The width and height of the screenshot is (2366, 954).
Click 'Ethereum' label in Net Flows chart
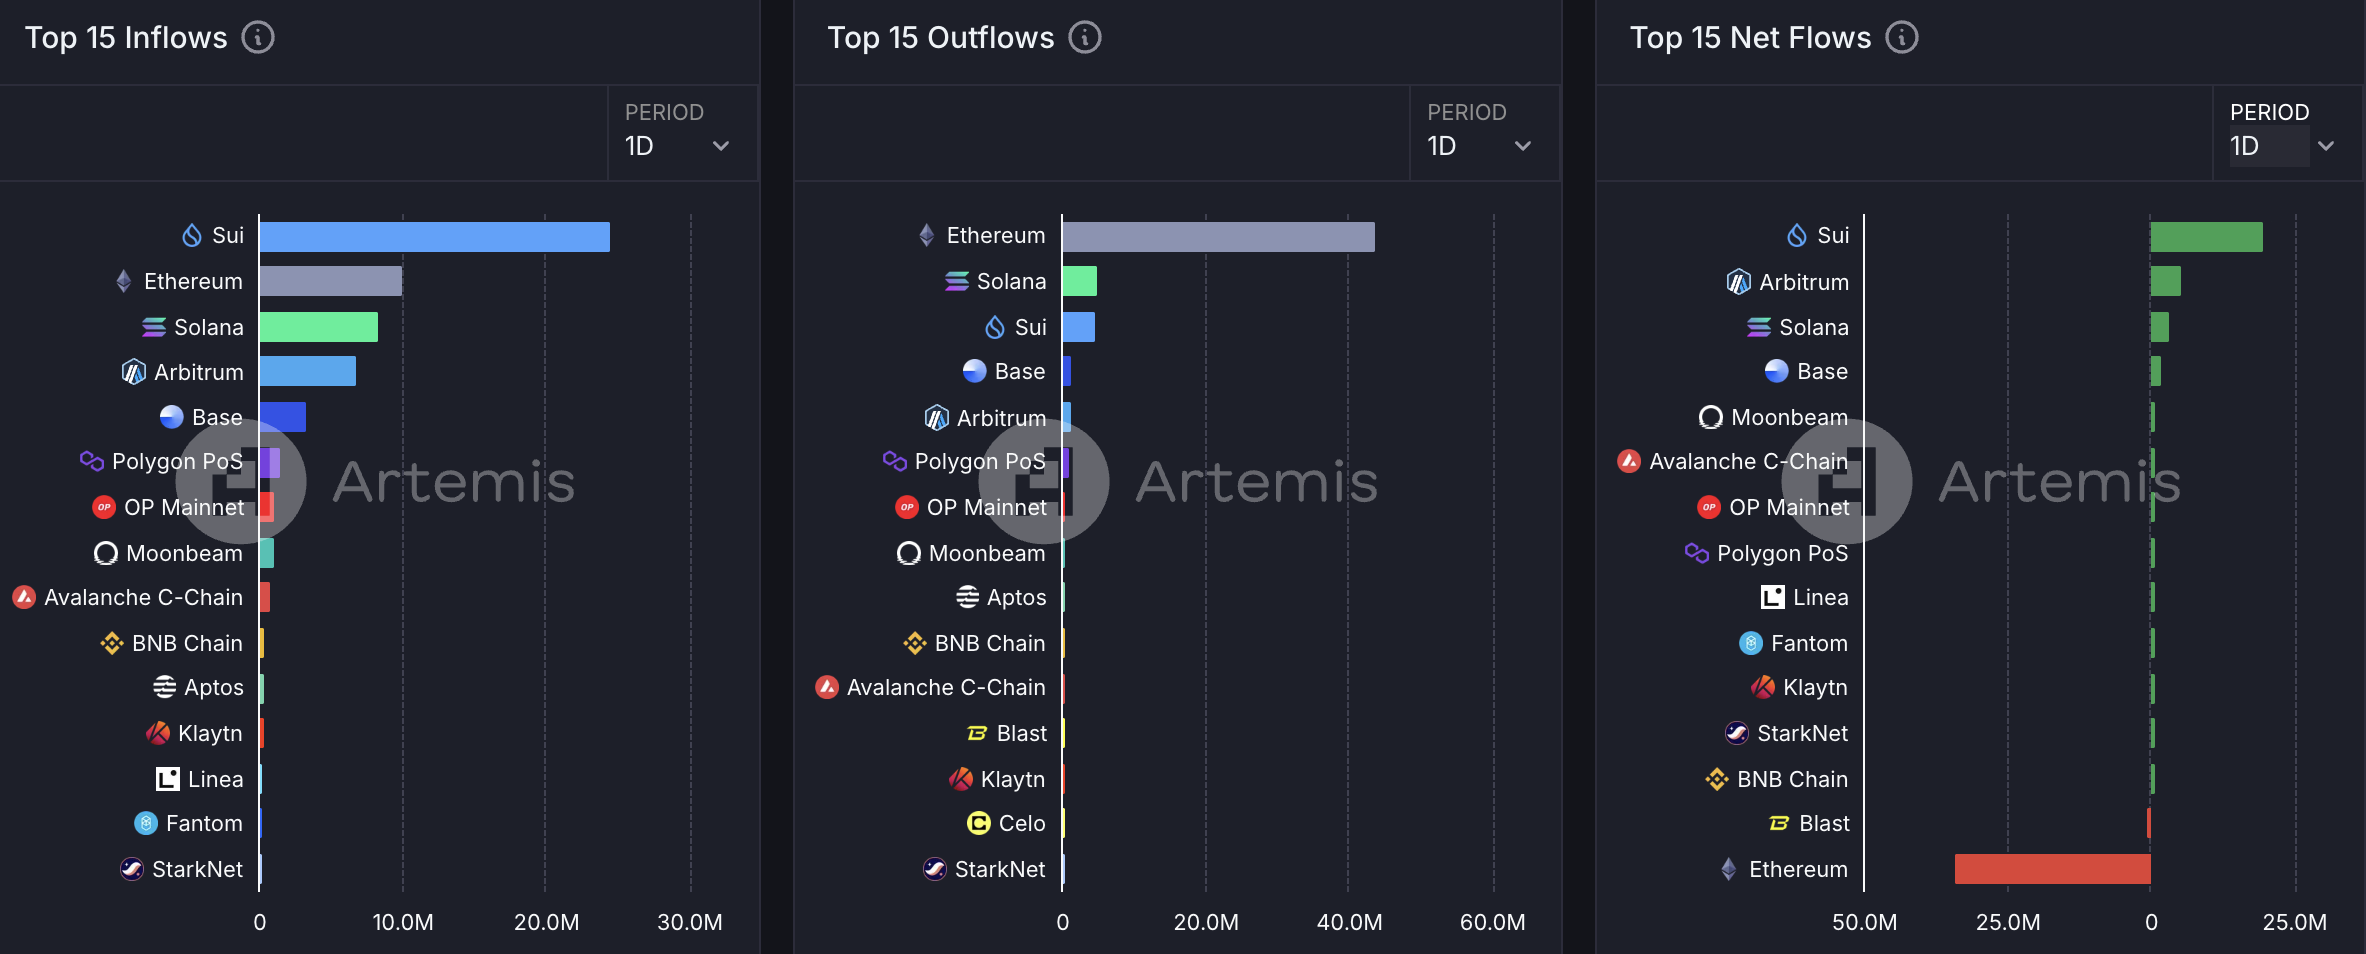pos(1799,869)
